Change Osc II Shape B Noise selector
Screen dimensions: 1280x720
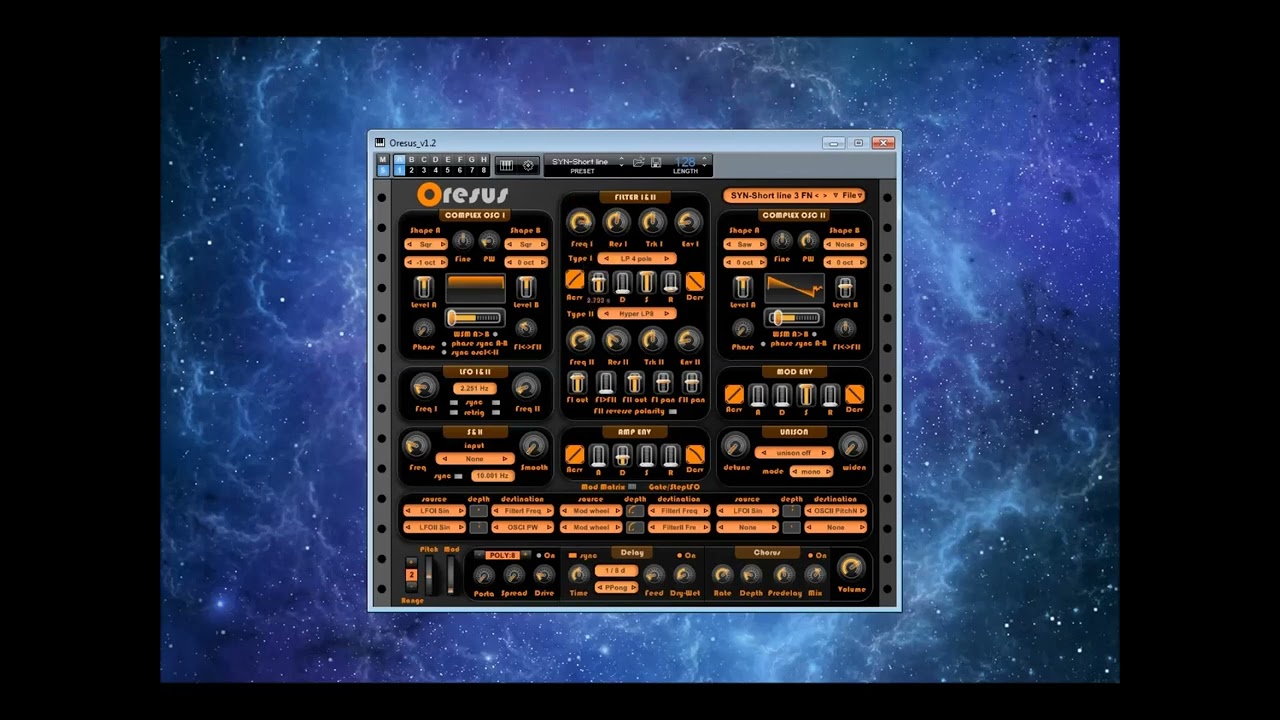[845, 244]
